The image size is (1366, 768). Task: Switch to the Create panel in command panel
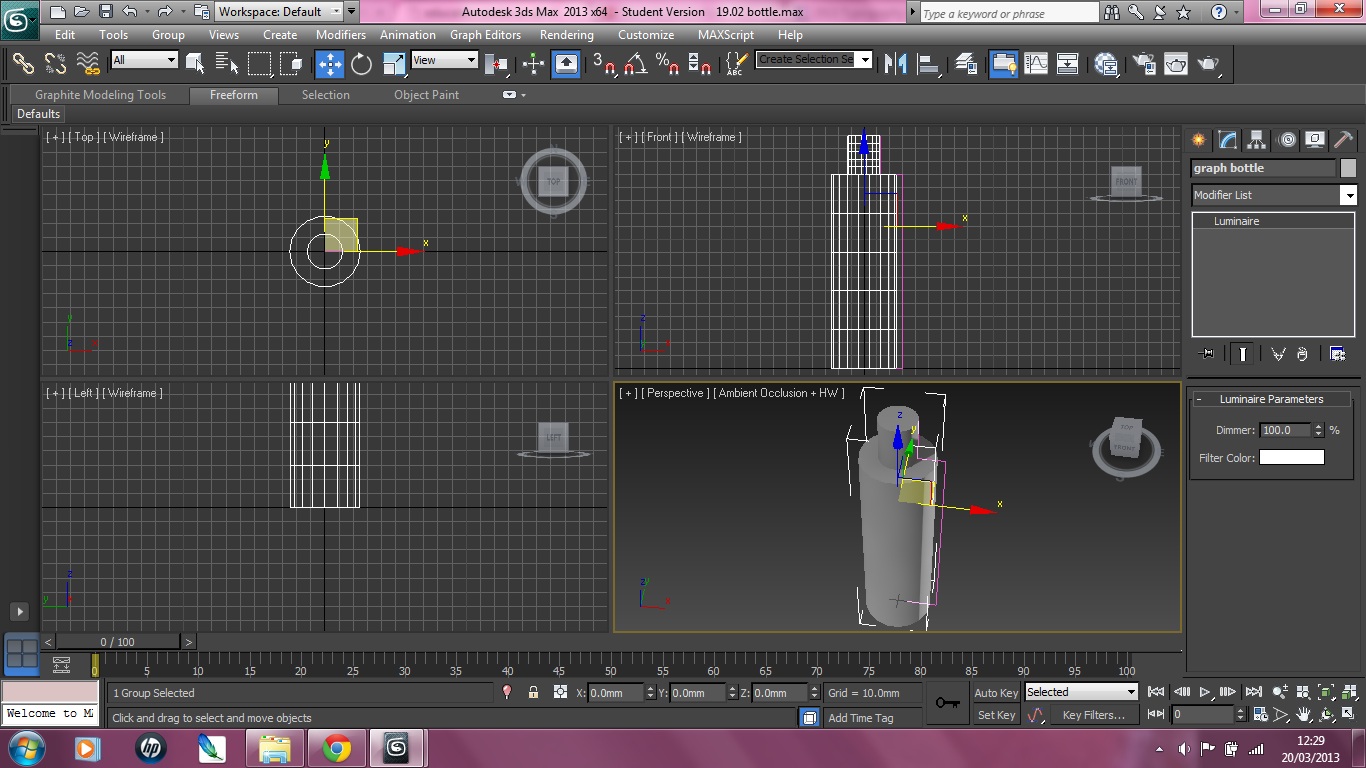1198,140
